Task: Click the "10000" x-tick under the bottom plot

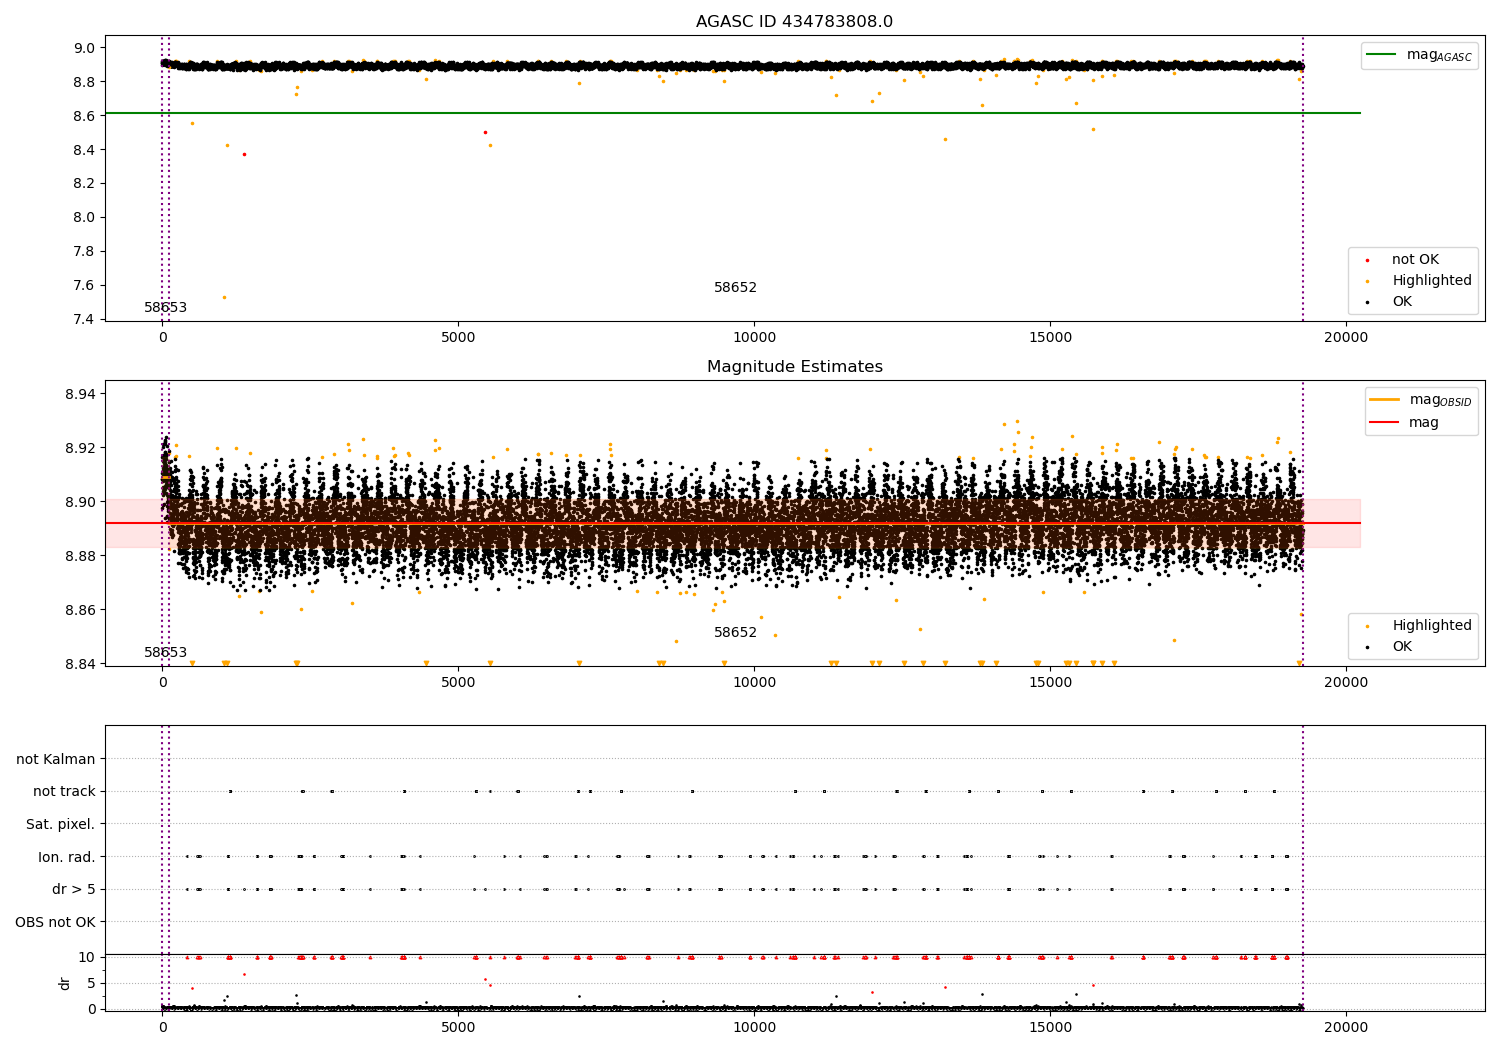Action: [x=754, y=1027]
